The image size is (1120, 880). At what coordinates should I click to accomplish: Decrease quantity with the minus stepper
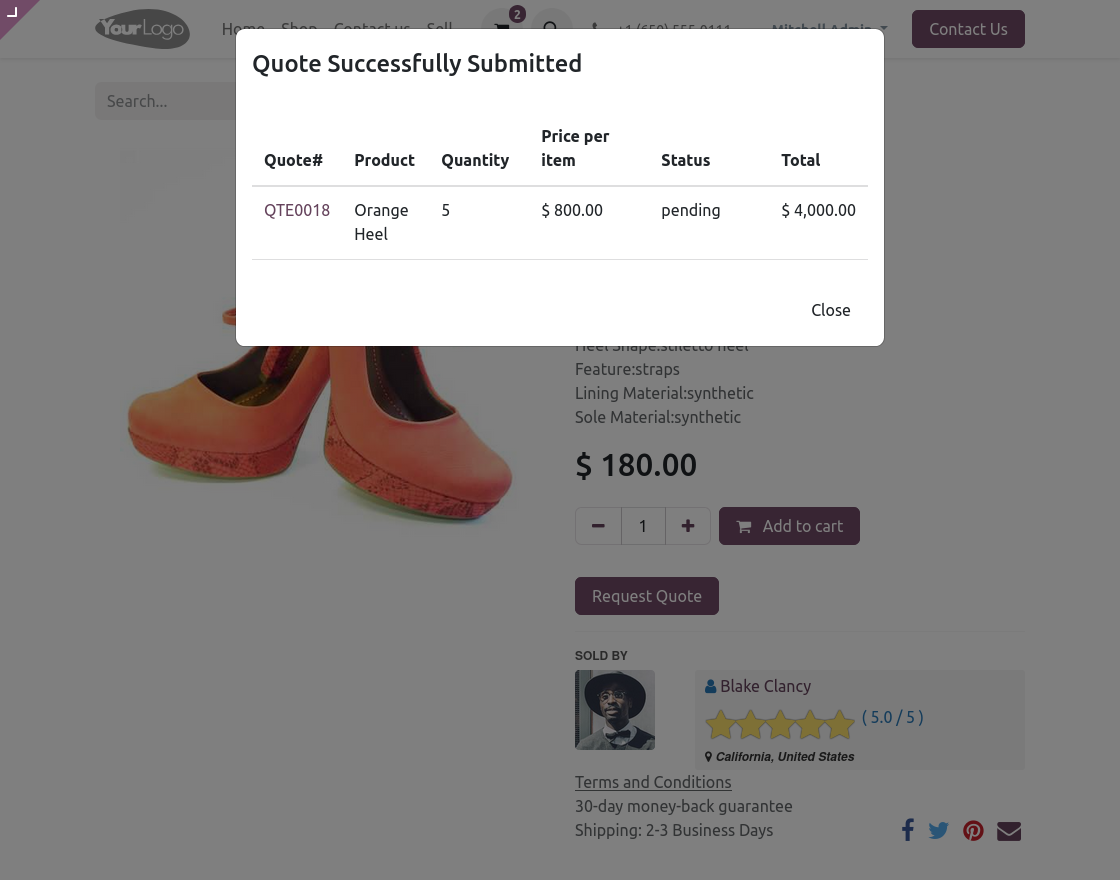598,526
